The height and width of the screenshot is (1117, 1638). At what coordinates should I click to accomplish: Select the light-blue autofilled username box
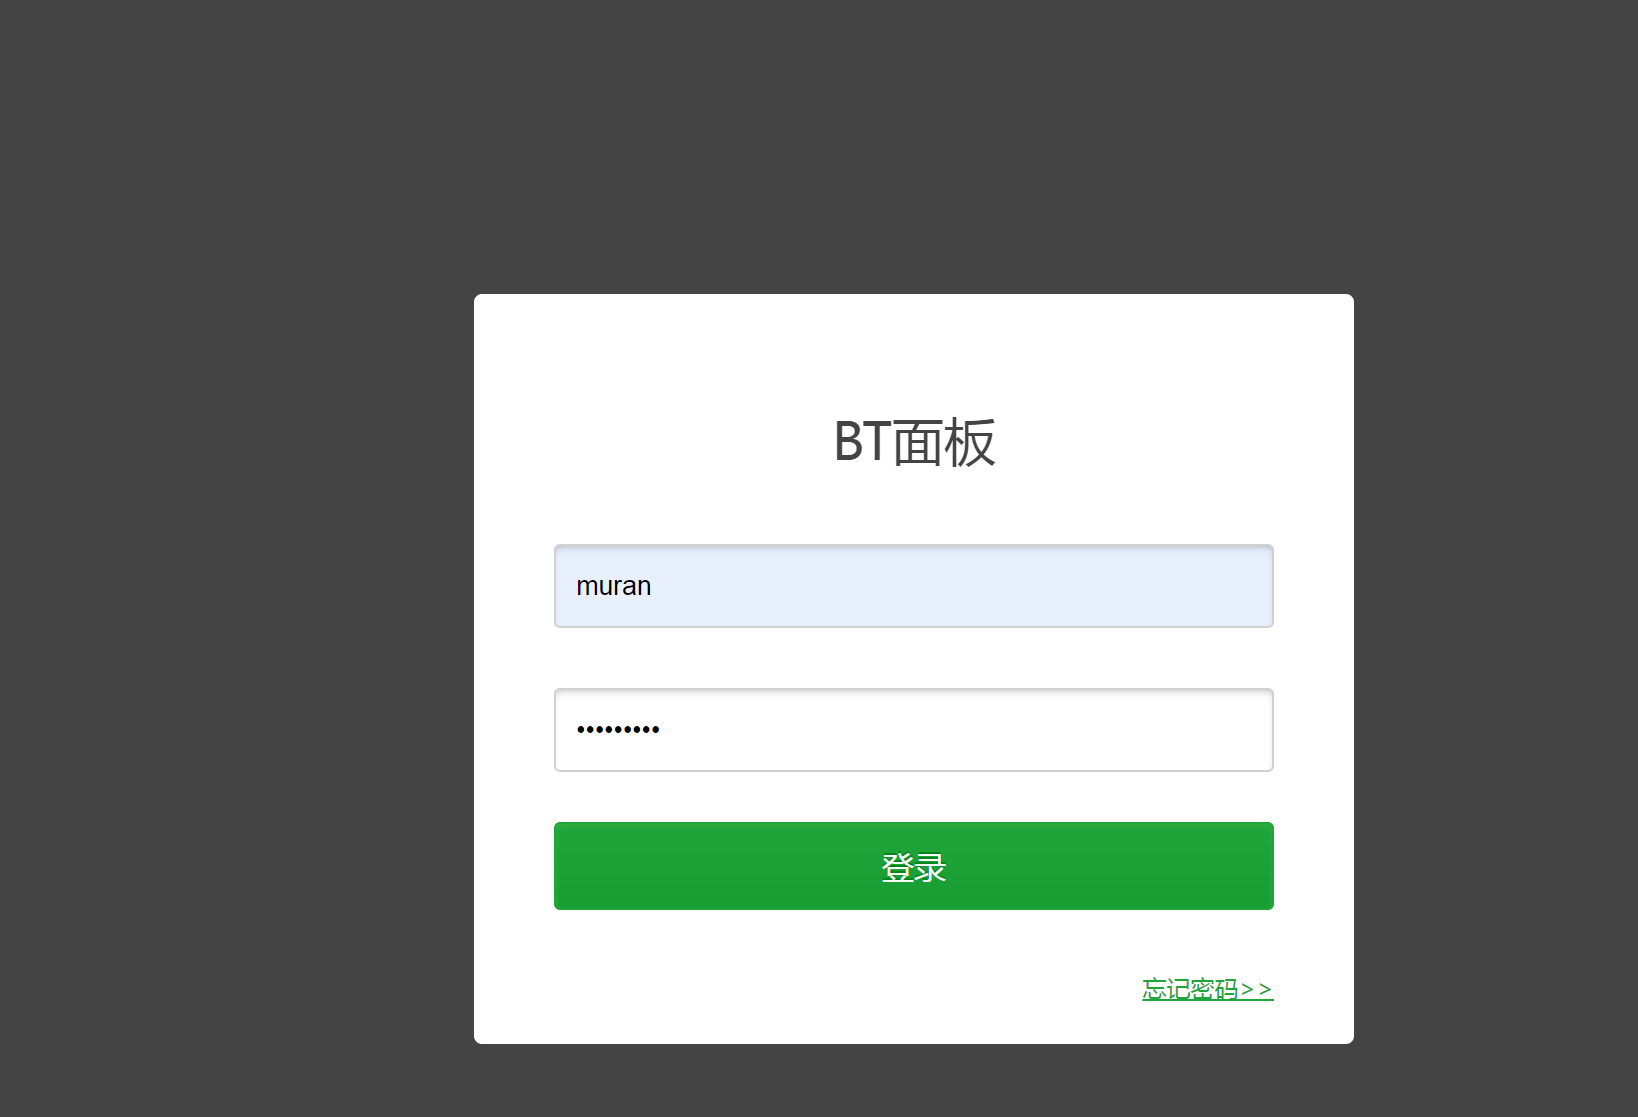pos(913,586)
